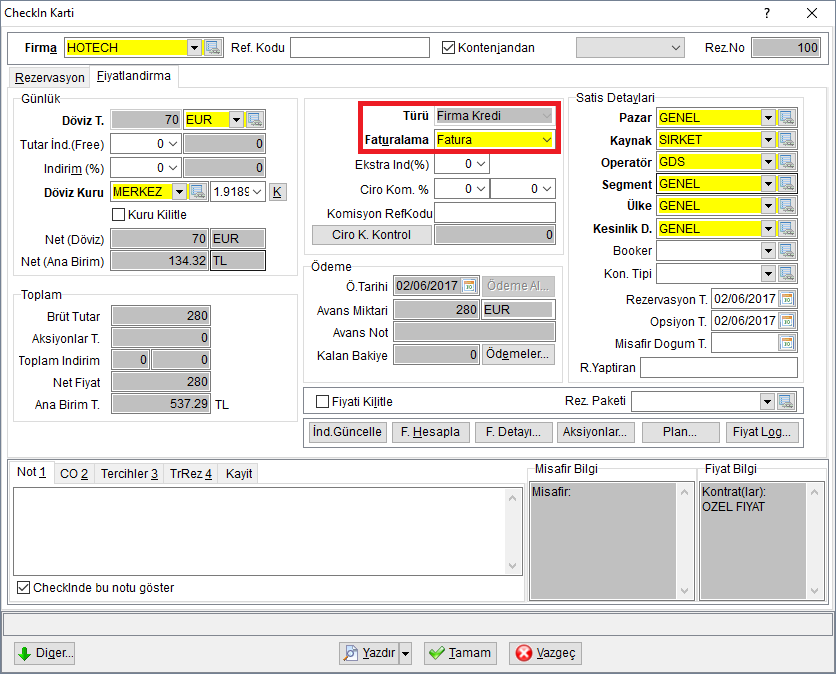The width and height of the screenshot is (836, 674).
Task: Toggle the Kontenjandan checkbox
Action: (448, 48)
